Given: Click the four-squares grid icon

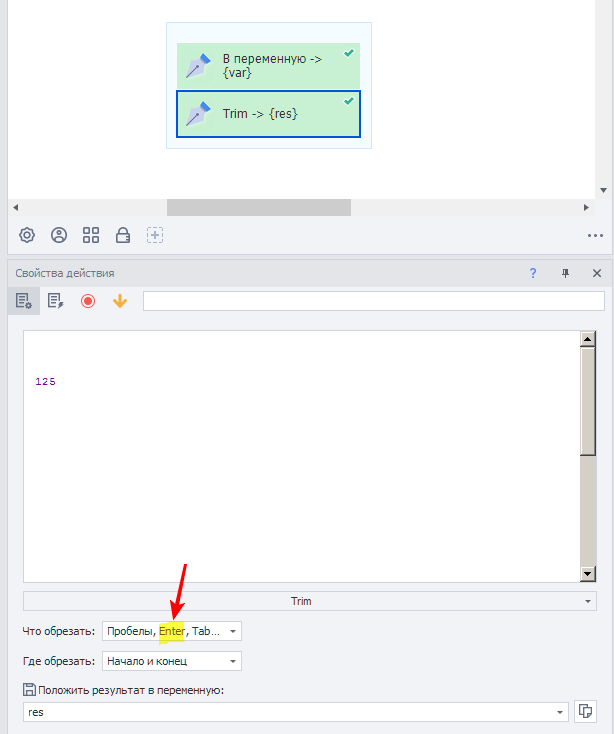Looking at the screenshot, I should [x=91, y=235].
